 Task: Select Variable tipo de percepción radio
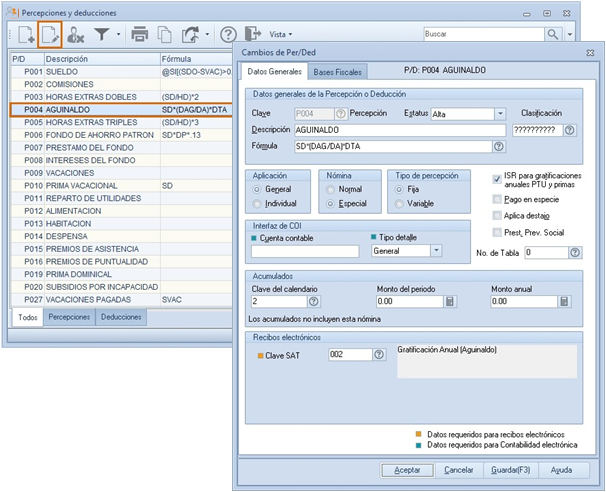399,203
